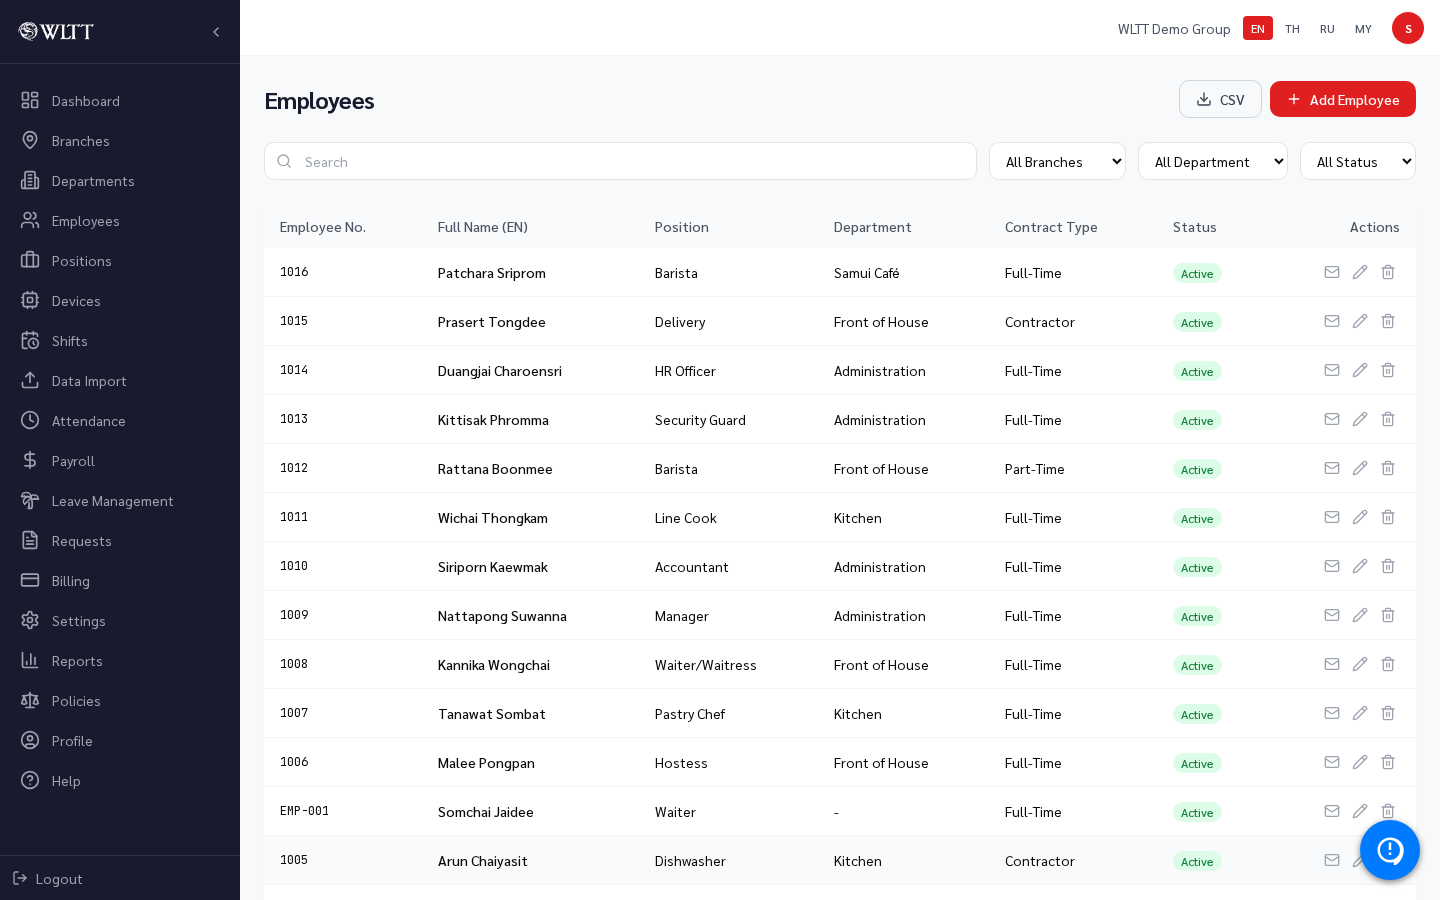Image resolution: width=1440 pixels, height=900 pixels.
Task: Send email to Tanawat Sombat
Action: tap(1332, 713)
